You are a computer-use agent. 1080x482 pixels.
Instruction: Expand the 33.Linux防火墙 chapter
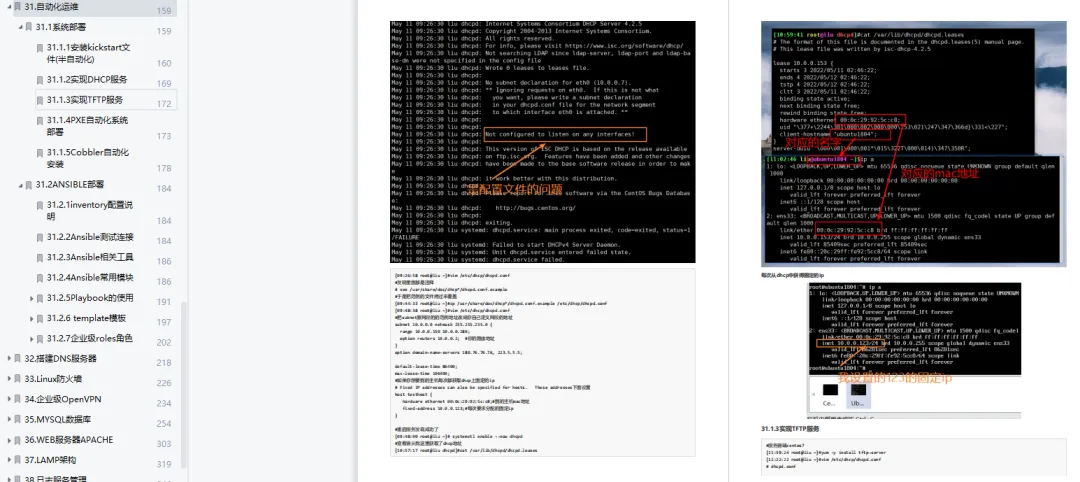point(8,379)
